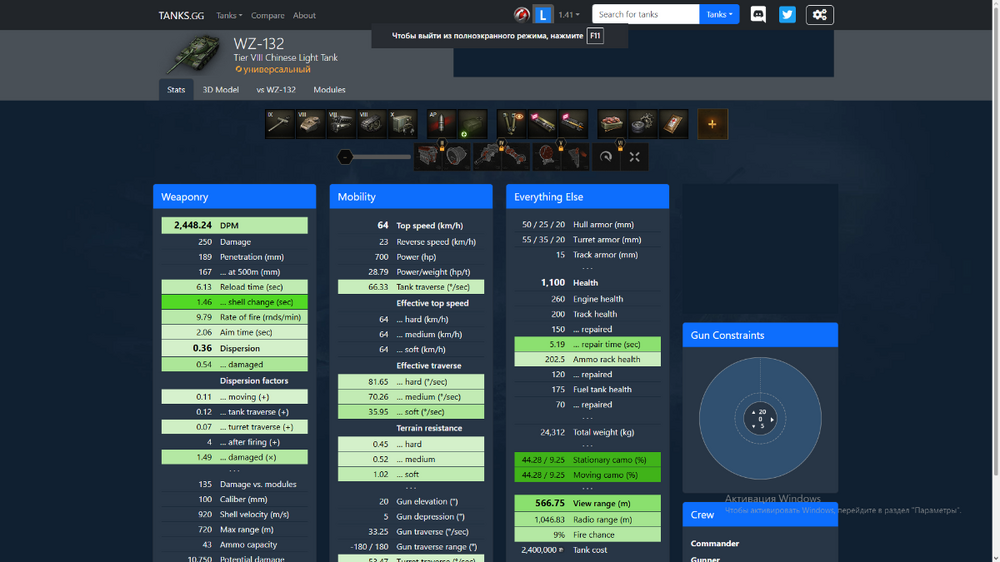
Task: Open the Tanks dropdown in the navbar
Action: point(229,15)
